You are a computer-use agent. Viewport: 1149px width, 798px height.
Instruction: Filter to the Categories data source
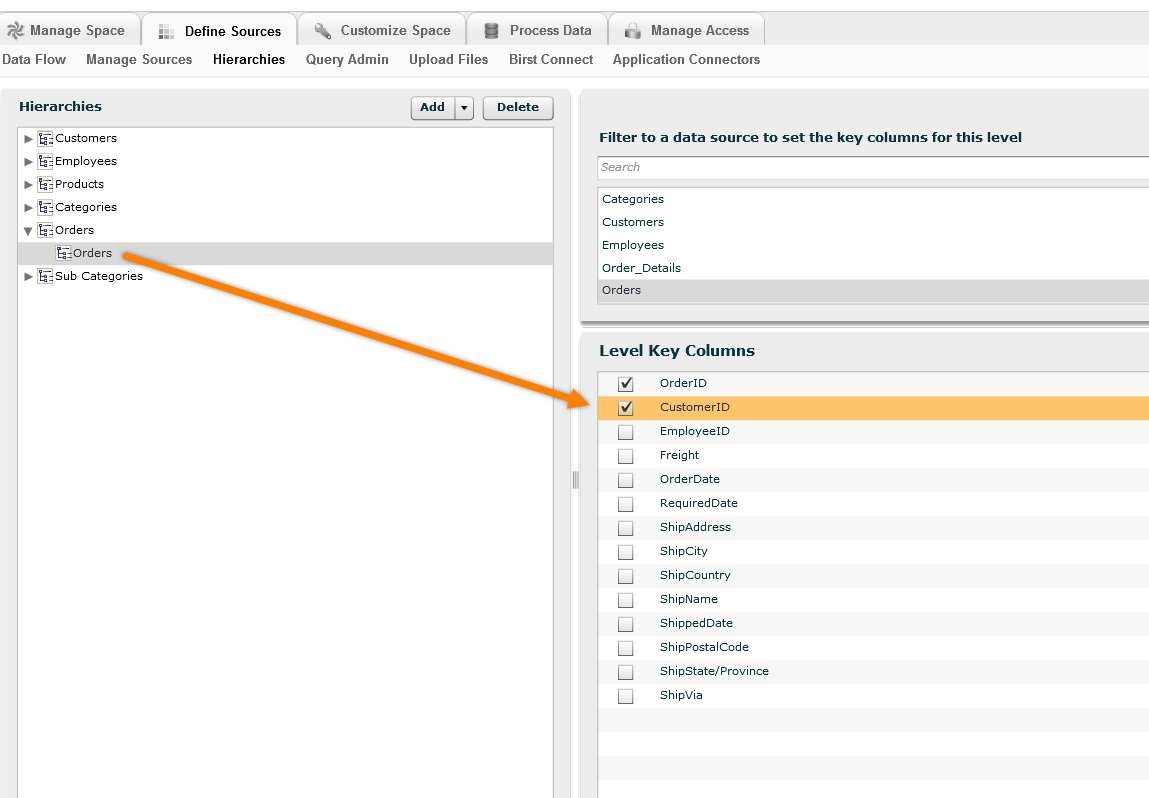click(x=873, y=199)
